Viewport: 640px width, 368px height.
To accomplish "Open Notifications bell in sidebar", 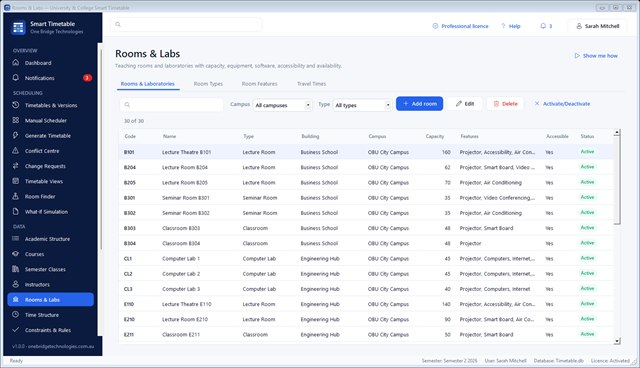I will (x=16, y=78).
